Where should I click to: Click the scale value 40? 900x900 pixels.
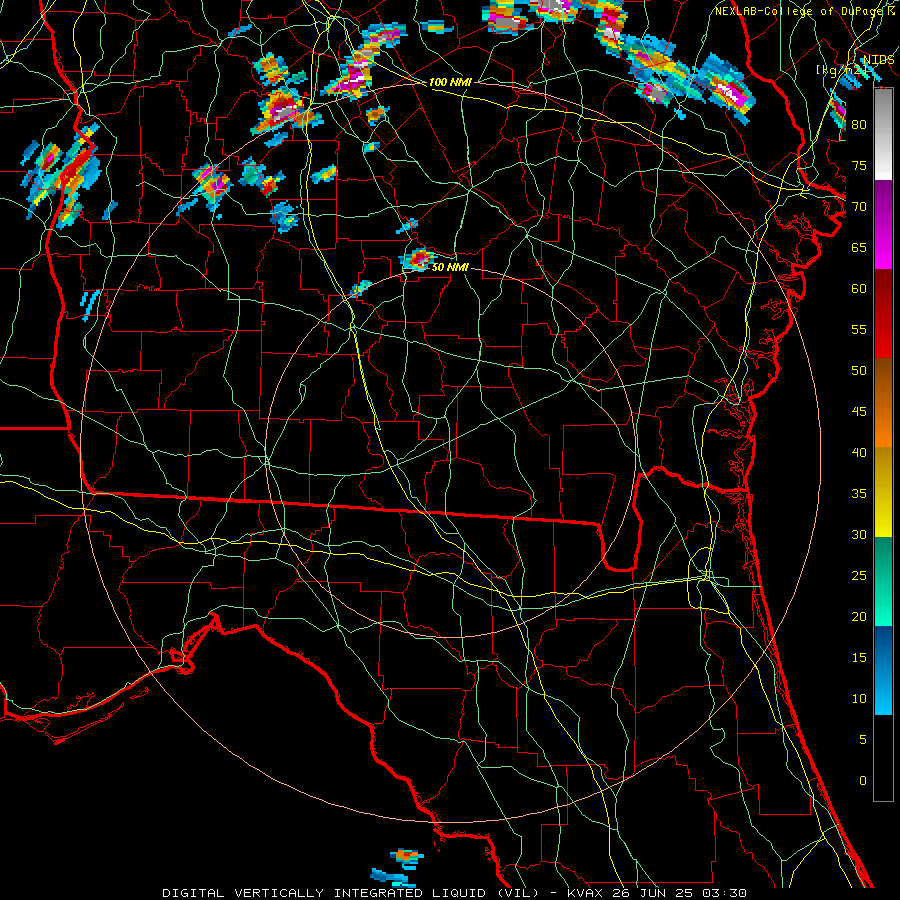(859, 452)
